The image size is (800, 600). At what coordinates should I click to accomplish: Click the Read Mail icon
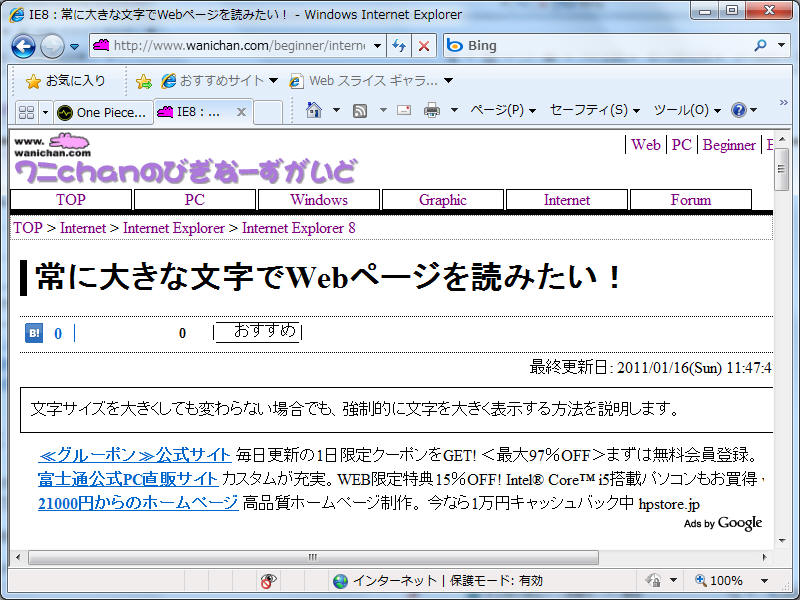click(x=404, y=110)
